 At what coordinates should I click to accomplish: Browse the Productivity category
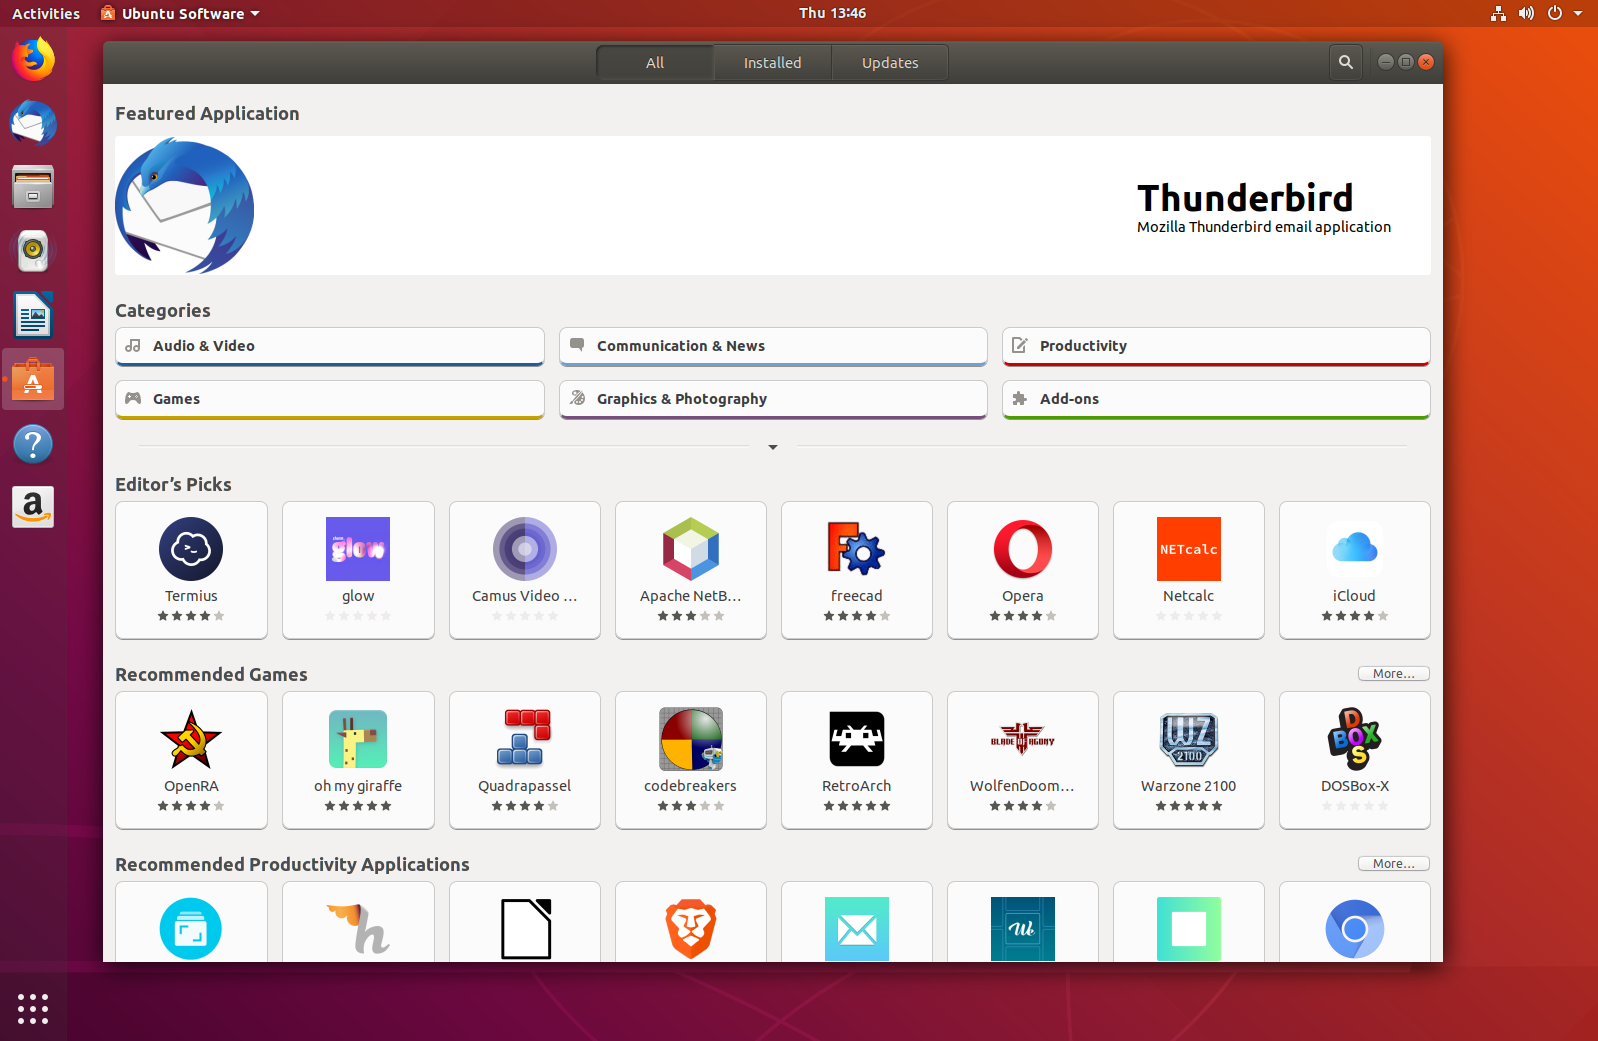[1216, 346]
